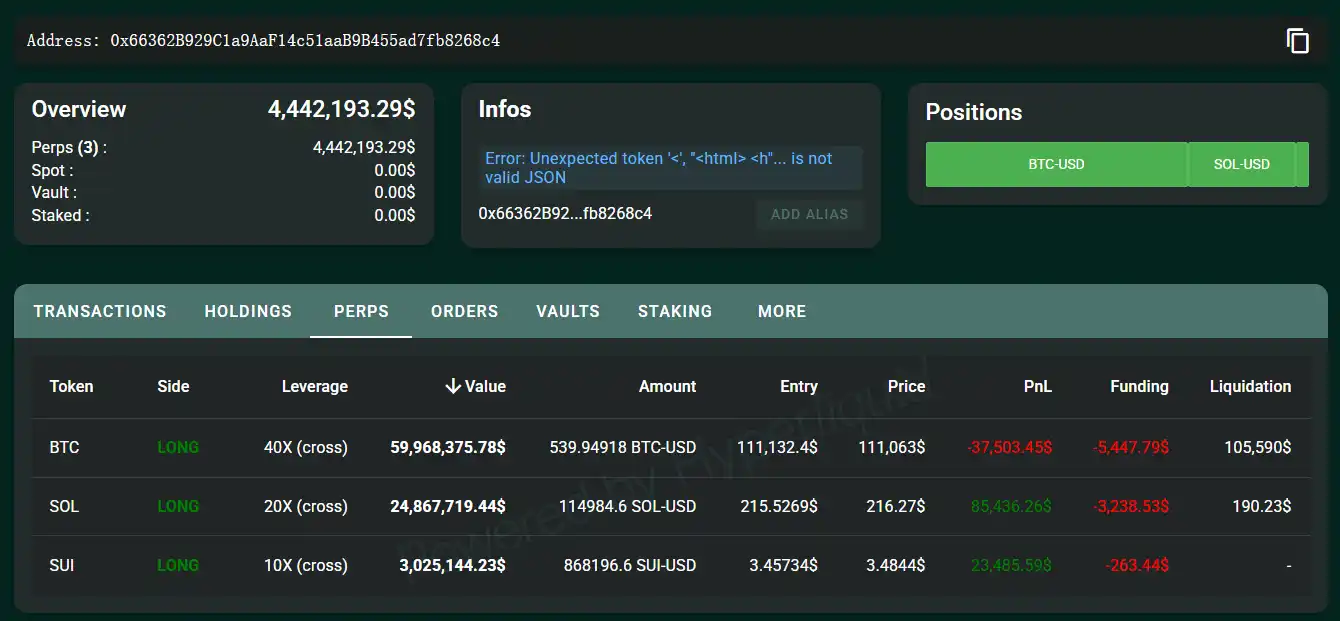Click the 10X (cross) leverage cell

[x=306, y=565]
